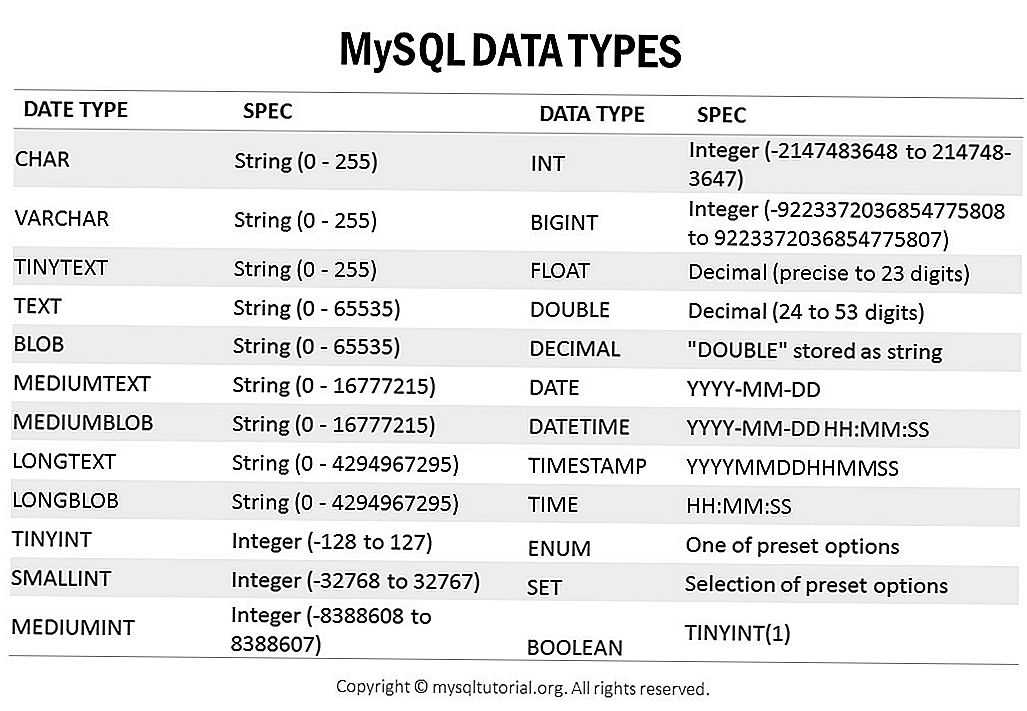Click the TIMESTAMP data type label

pyautogui.click(x=588, y=465)
